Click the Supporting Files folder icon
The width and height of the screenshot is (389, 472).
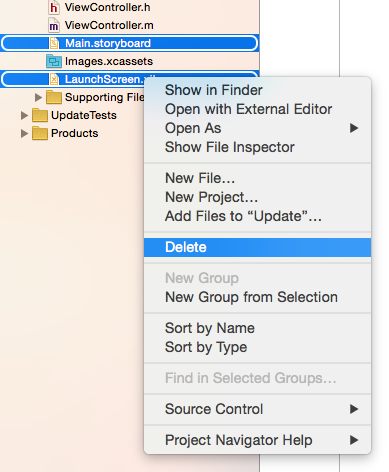(54, 97)
